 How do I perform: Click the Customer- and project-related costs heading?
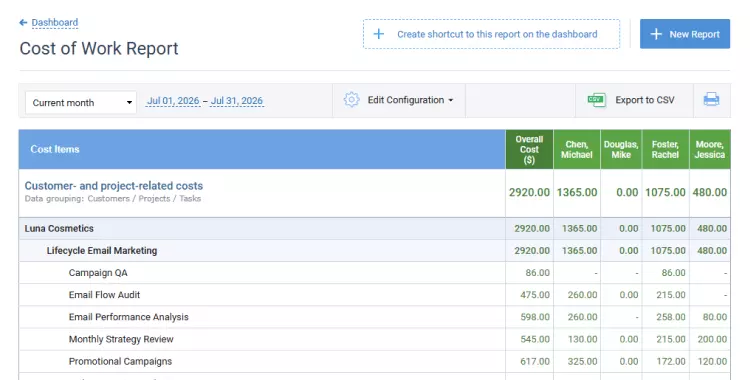pyautogui.click(x=114, y=186)
